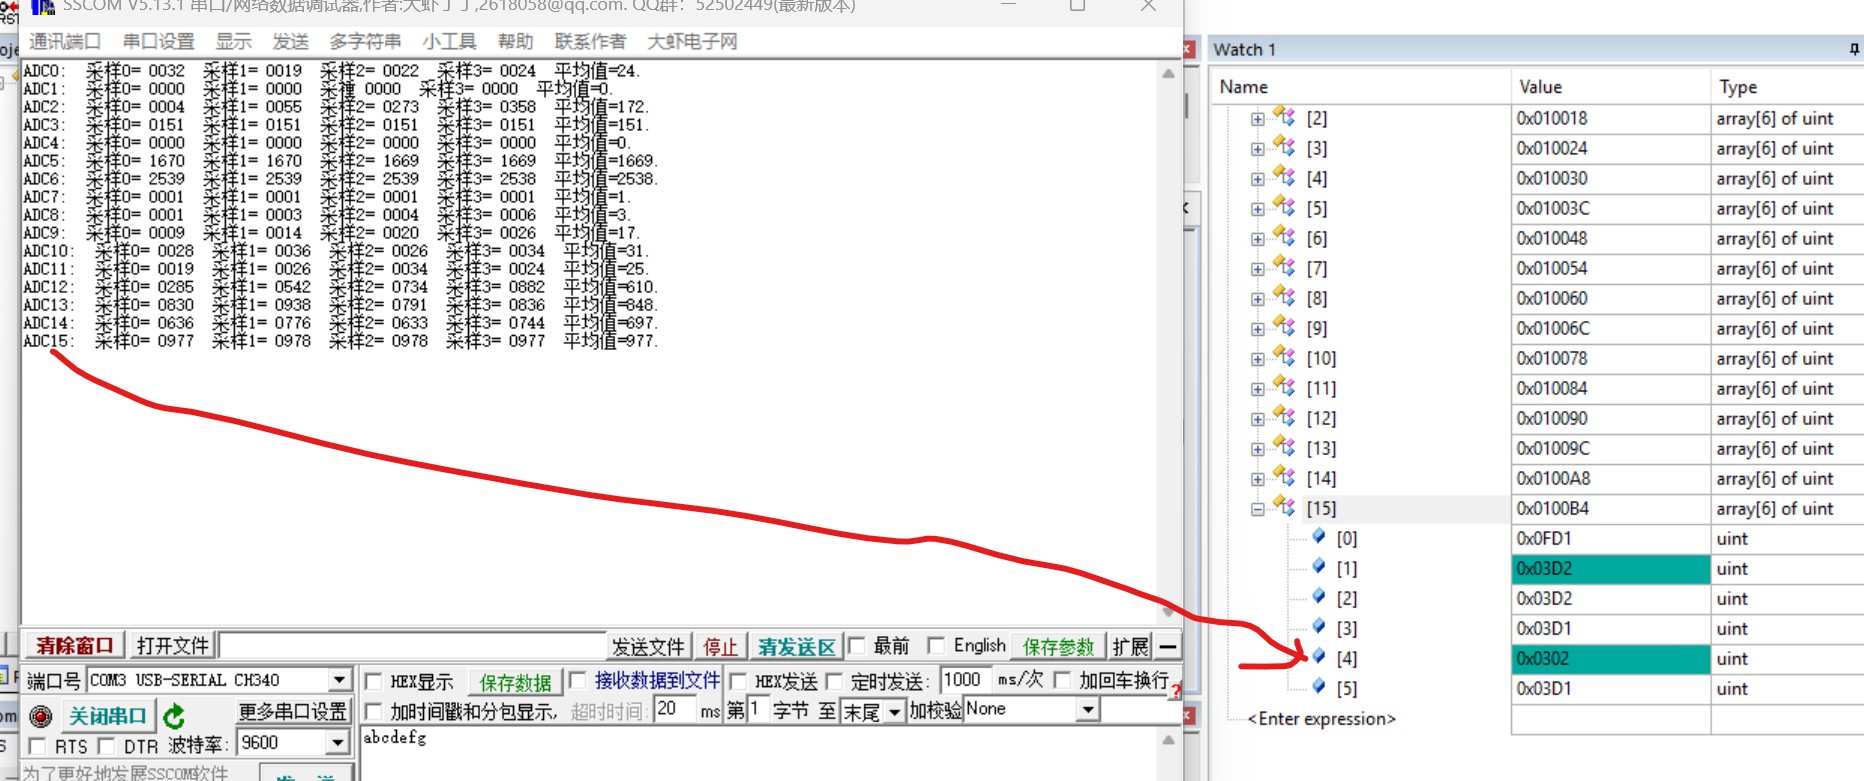Click the red serial port status indicator icon
This screenshot has height=781, width=1864.
click(x=40, y=716)
